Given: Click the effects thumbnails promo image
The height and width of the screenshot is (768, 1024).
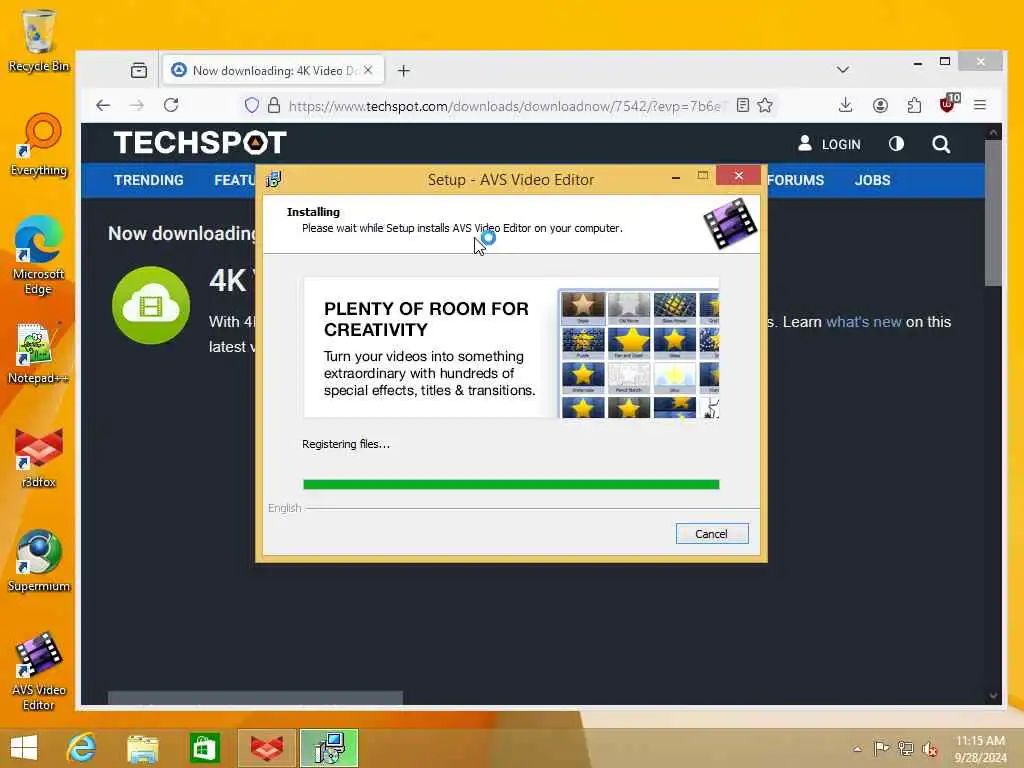Looking at the screenshot, I should pos(639,353).
